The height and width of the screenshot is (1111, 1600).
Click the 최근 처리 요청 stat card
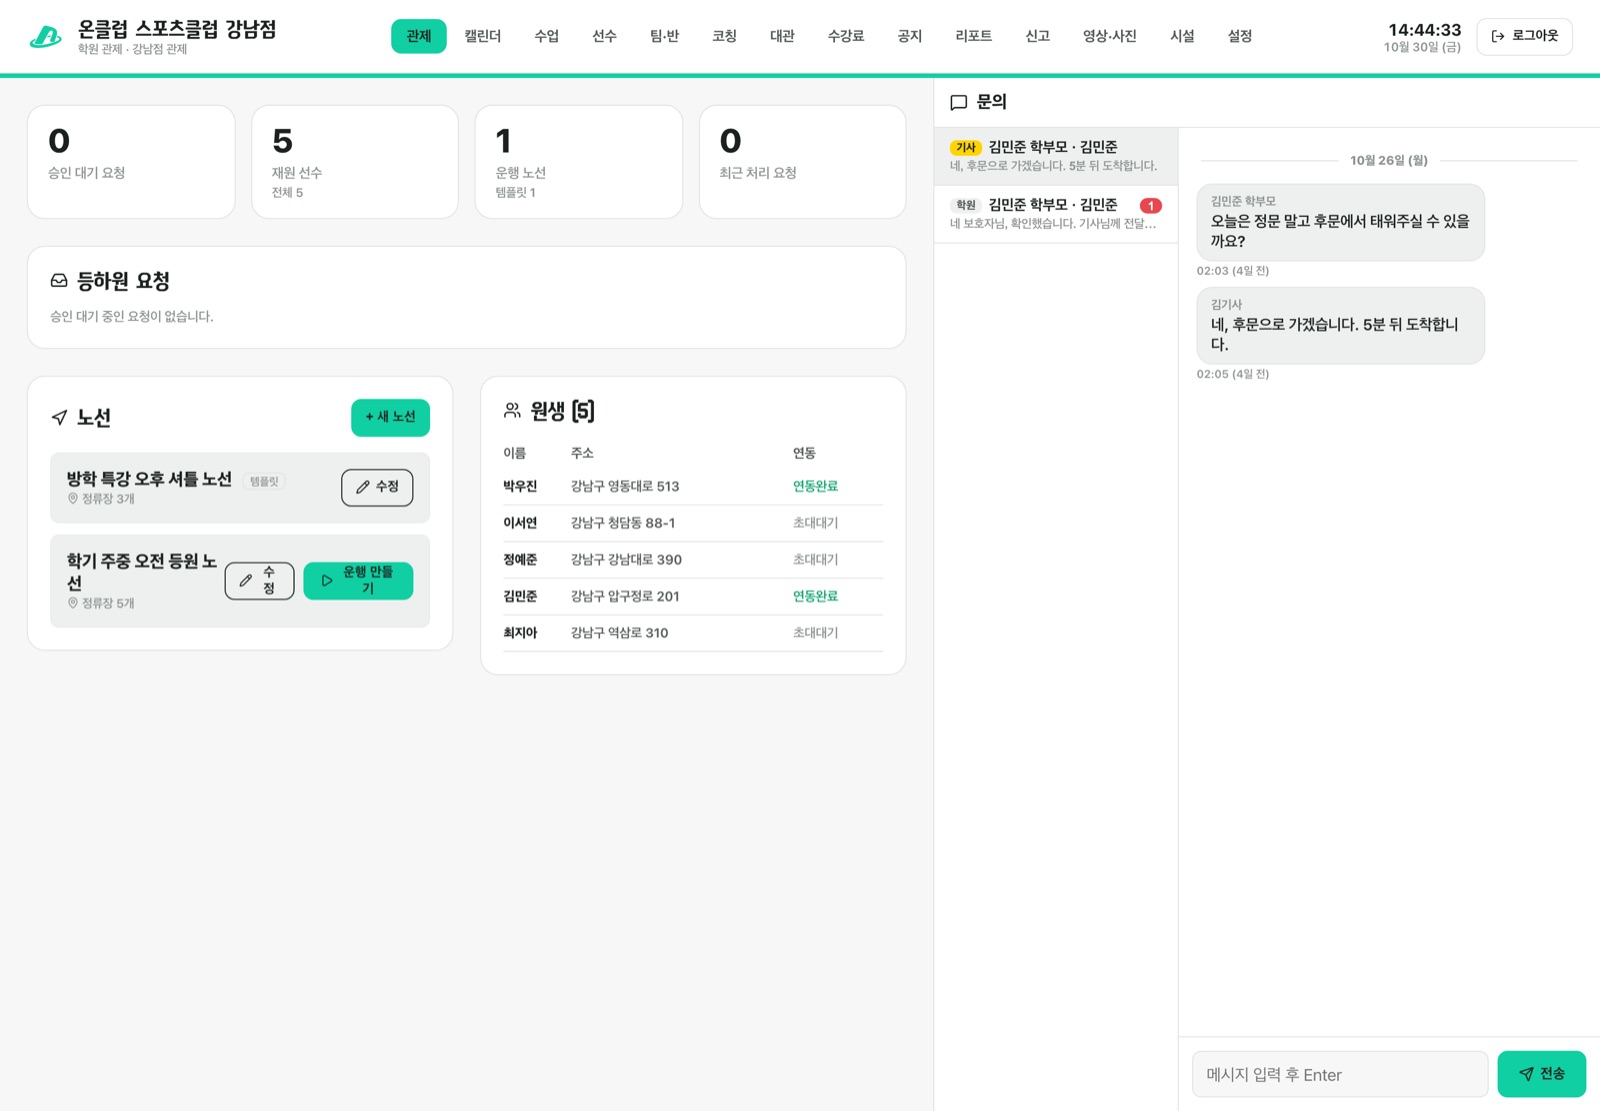pyautogui.click(x=802, y=162)
